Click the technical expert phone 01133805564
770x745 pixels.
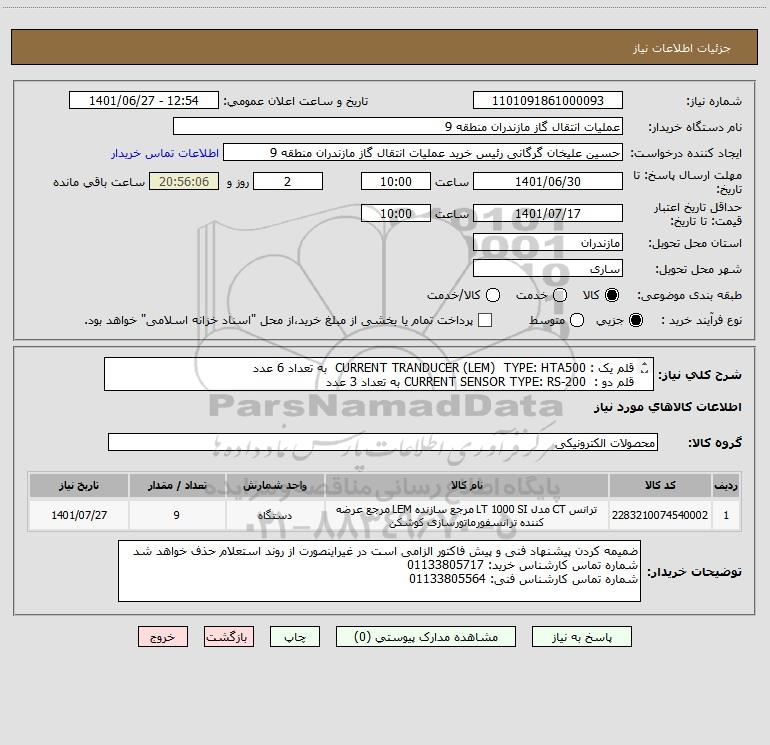point(447,579)
